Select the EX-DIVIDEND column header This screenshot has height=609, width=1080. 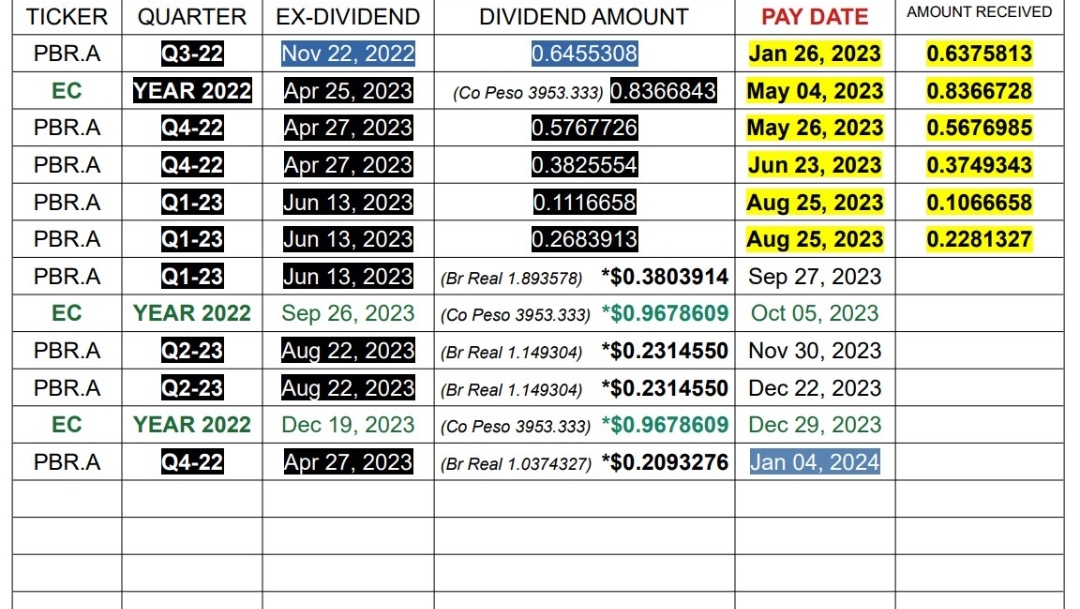[x=348, y=17]
